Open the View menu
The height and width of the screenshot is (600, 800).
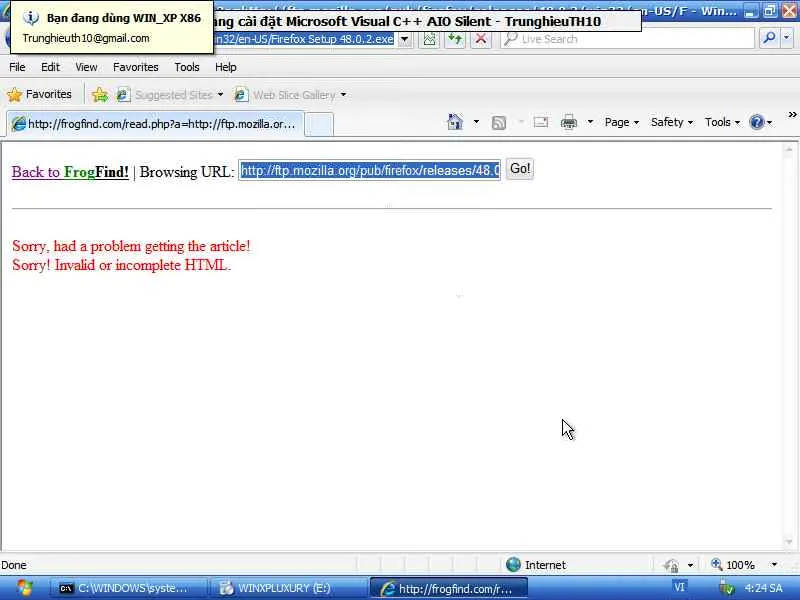86,67
